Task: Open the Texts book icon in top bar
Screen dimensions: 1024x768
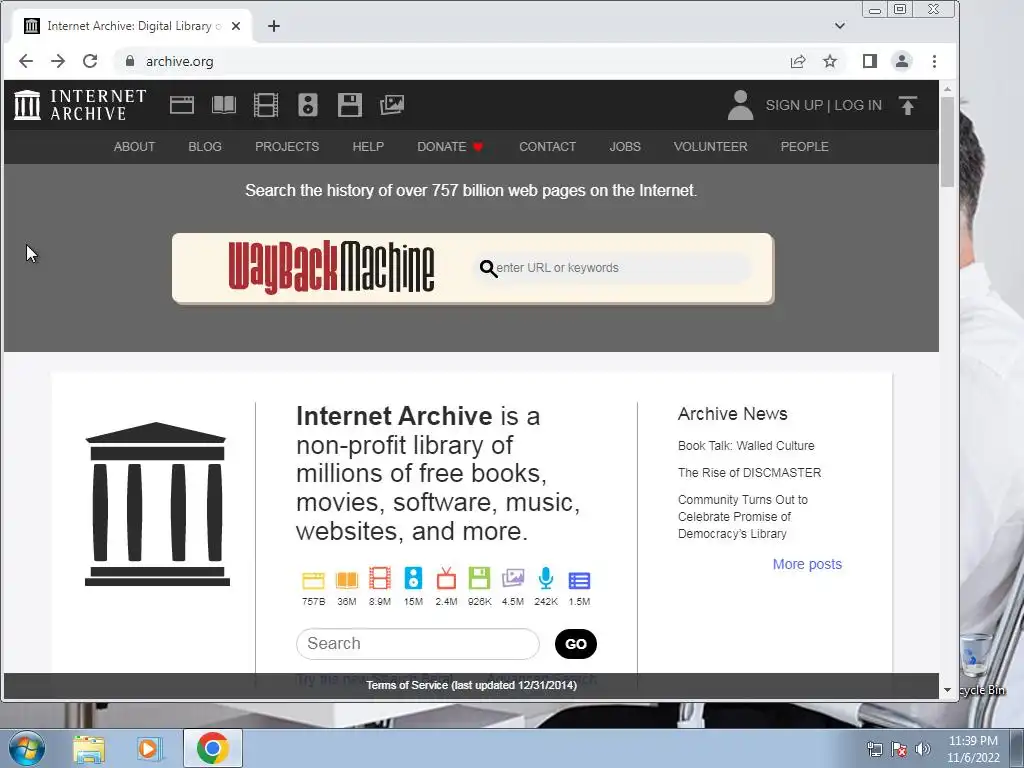Action: coord(224,105)
